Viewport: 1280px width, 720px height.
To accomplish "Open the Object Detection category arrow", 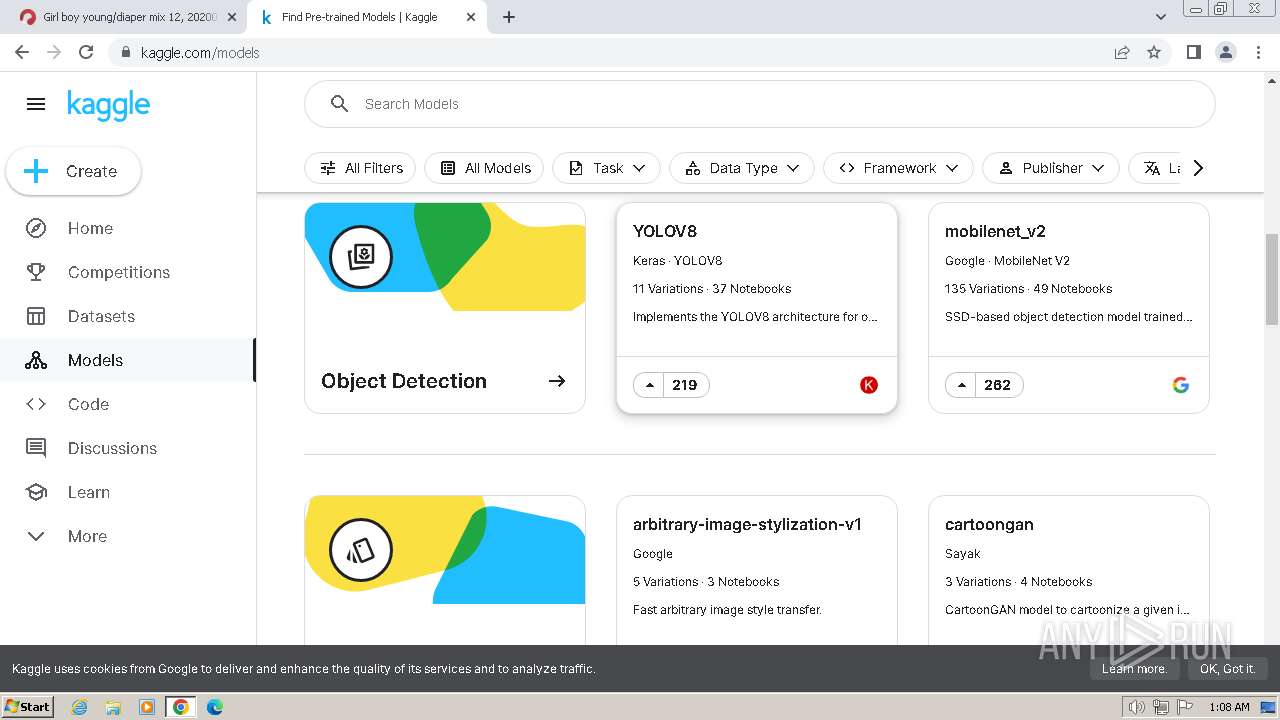I will (557, 381).
